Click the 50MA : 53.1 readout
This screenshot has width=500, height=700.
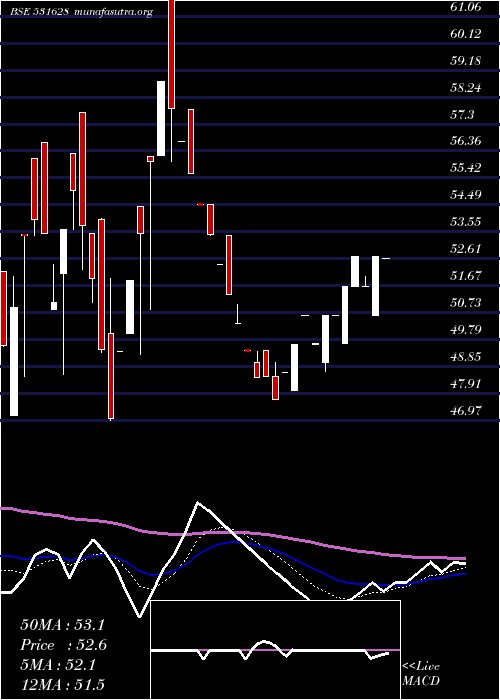click(62, 625)
